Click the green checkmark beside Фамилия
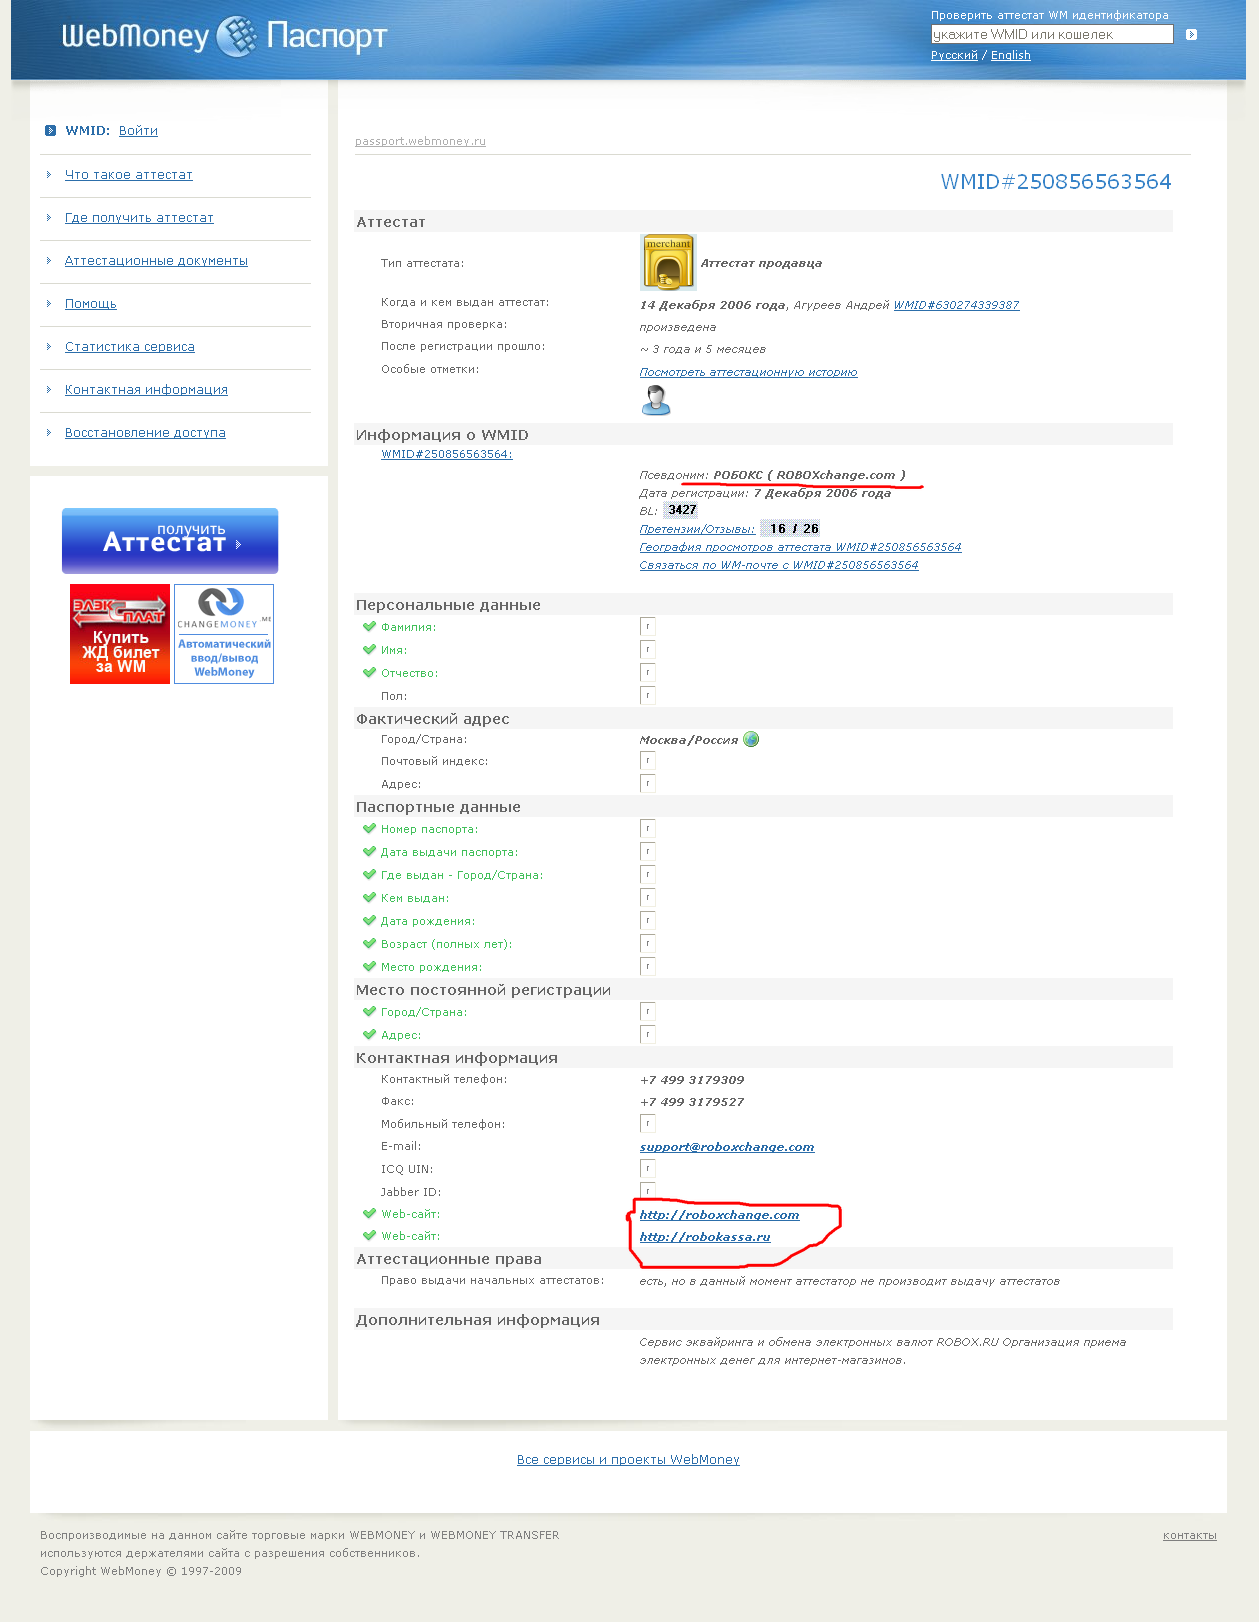 tap(369, 627)
